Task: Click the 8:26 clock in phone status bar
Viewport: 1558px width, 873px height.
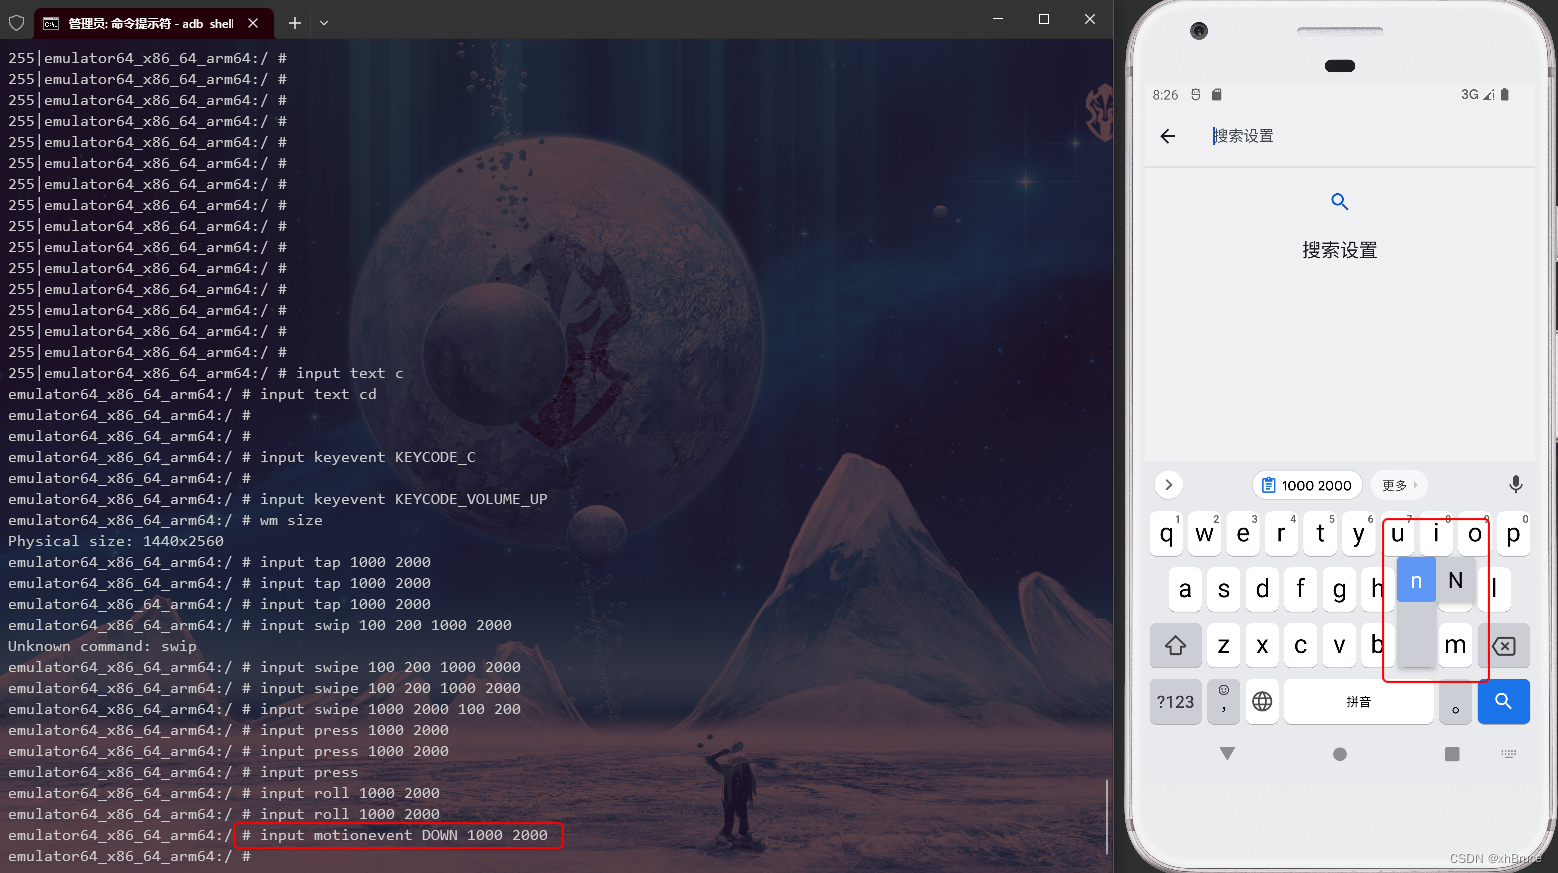Action: click(x=1165, y=95)
